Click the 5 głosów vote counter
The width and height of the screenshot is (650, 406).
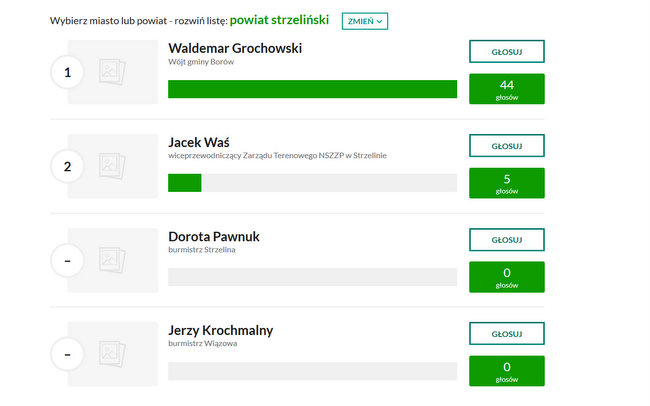coord(507,183)
